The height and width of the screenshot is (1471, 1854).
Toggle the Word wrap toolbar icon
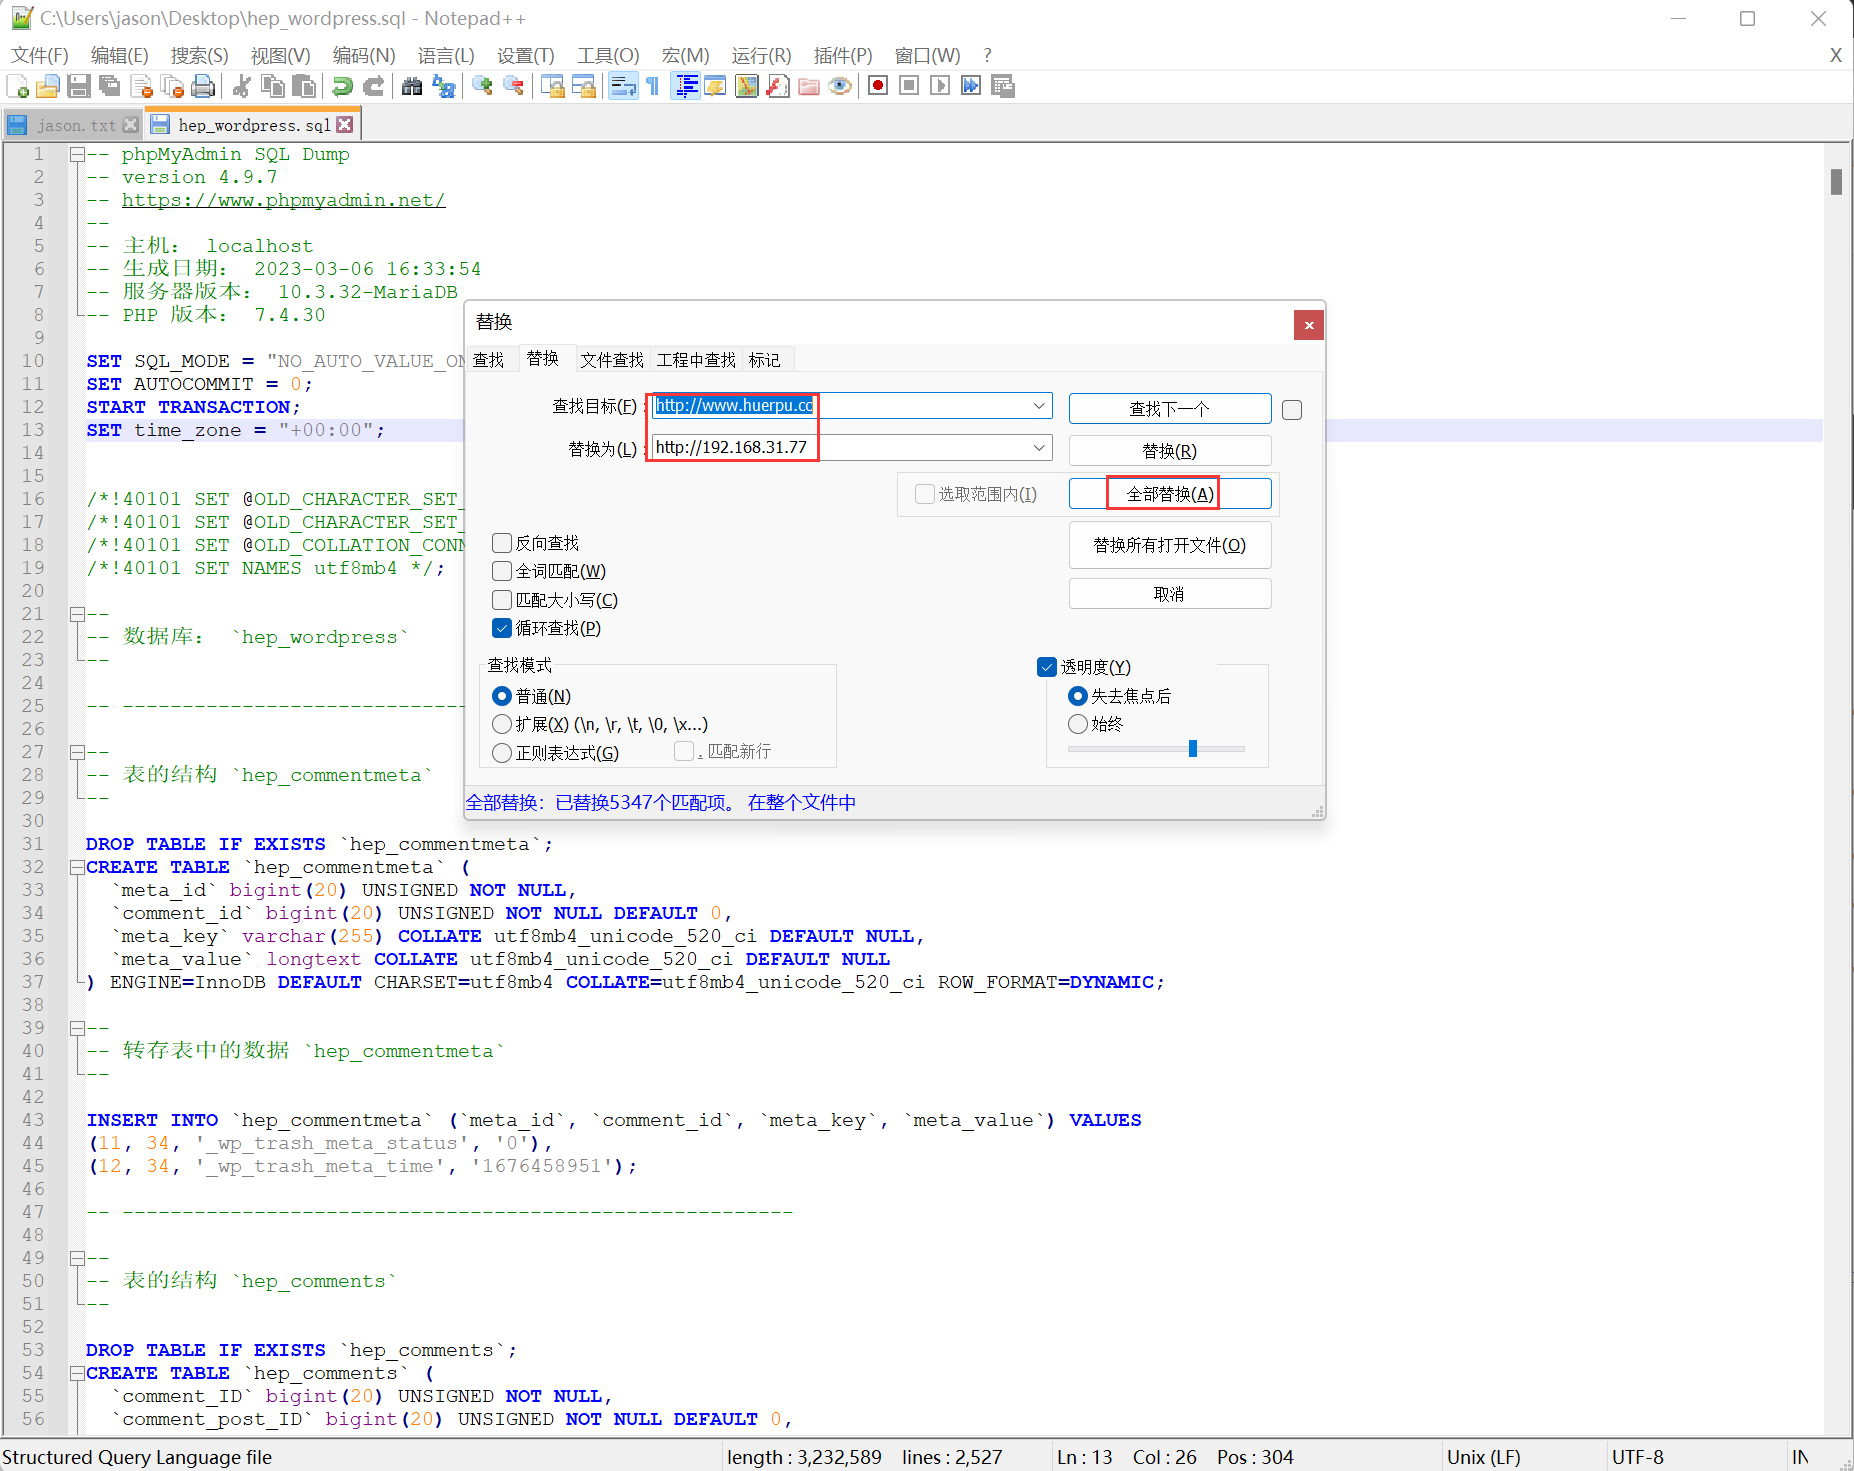622,87
